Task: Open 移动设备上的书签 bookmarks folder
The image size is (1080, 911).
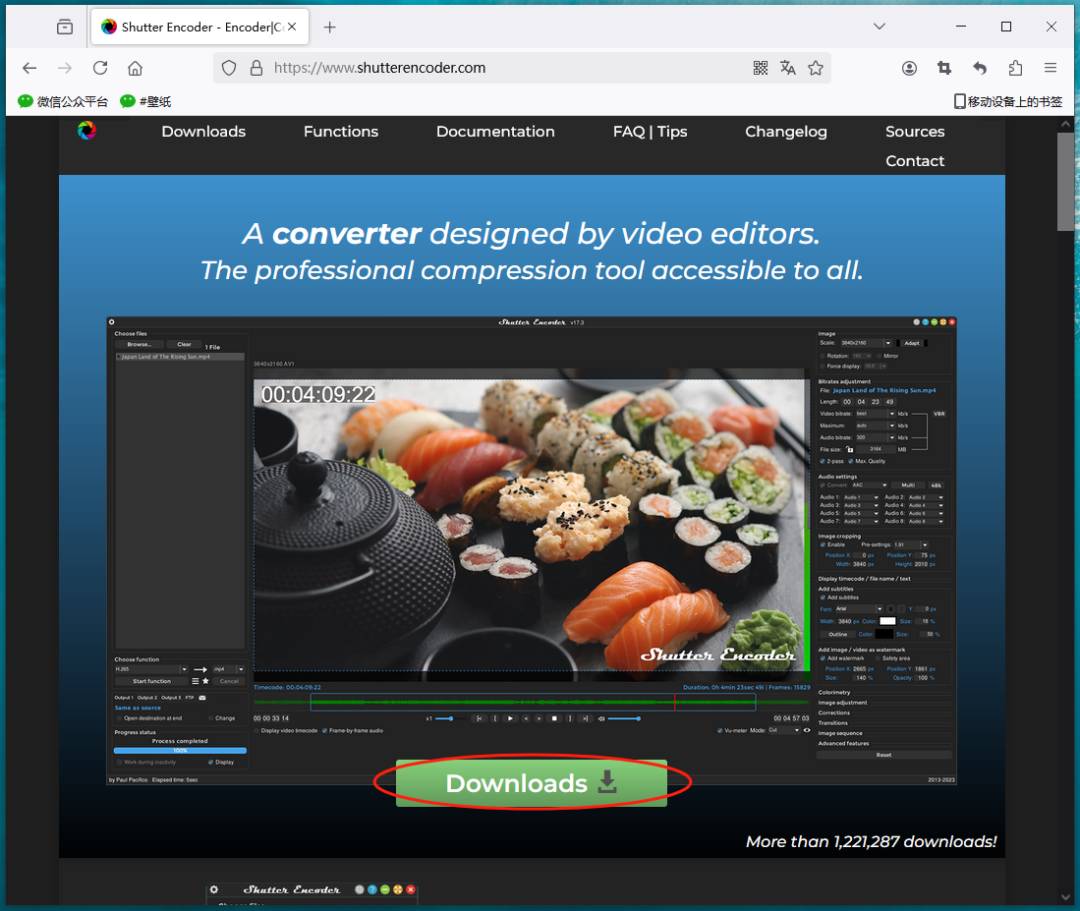Action: [x=1008, y=101]
